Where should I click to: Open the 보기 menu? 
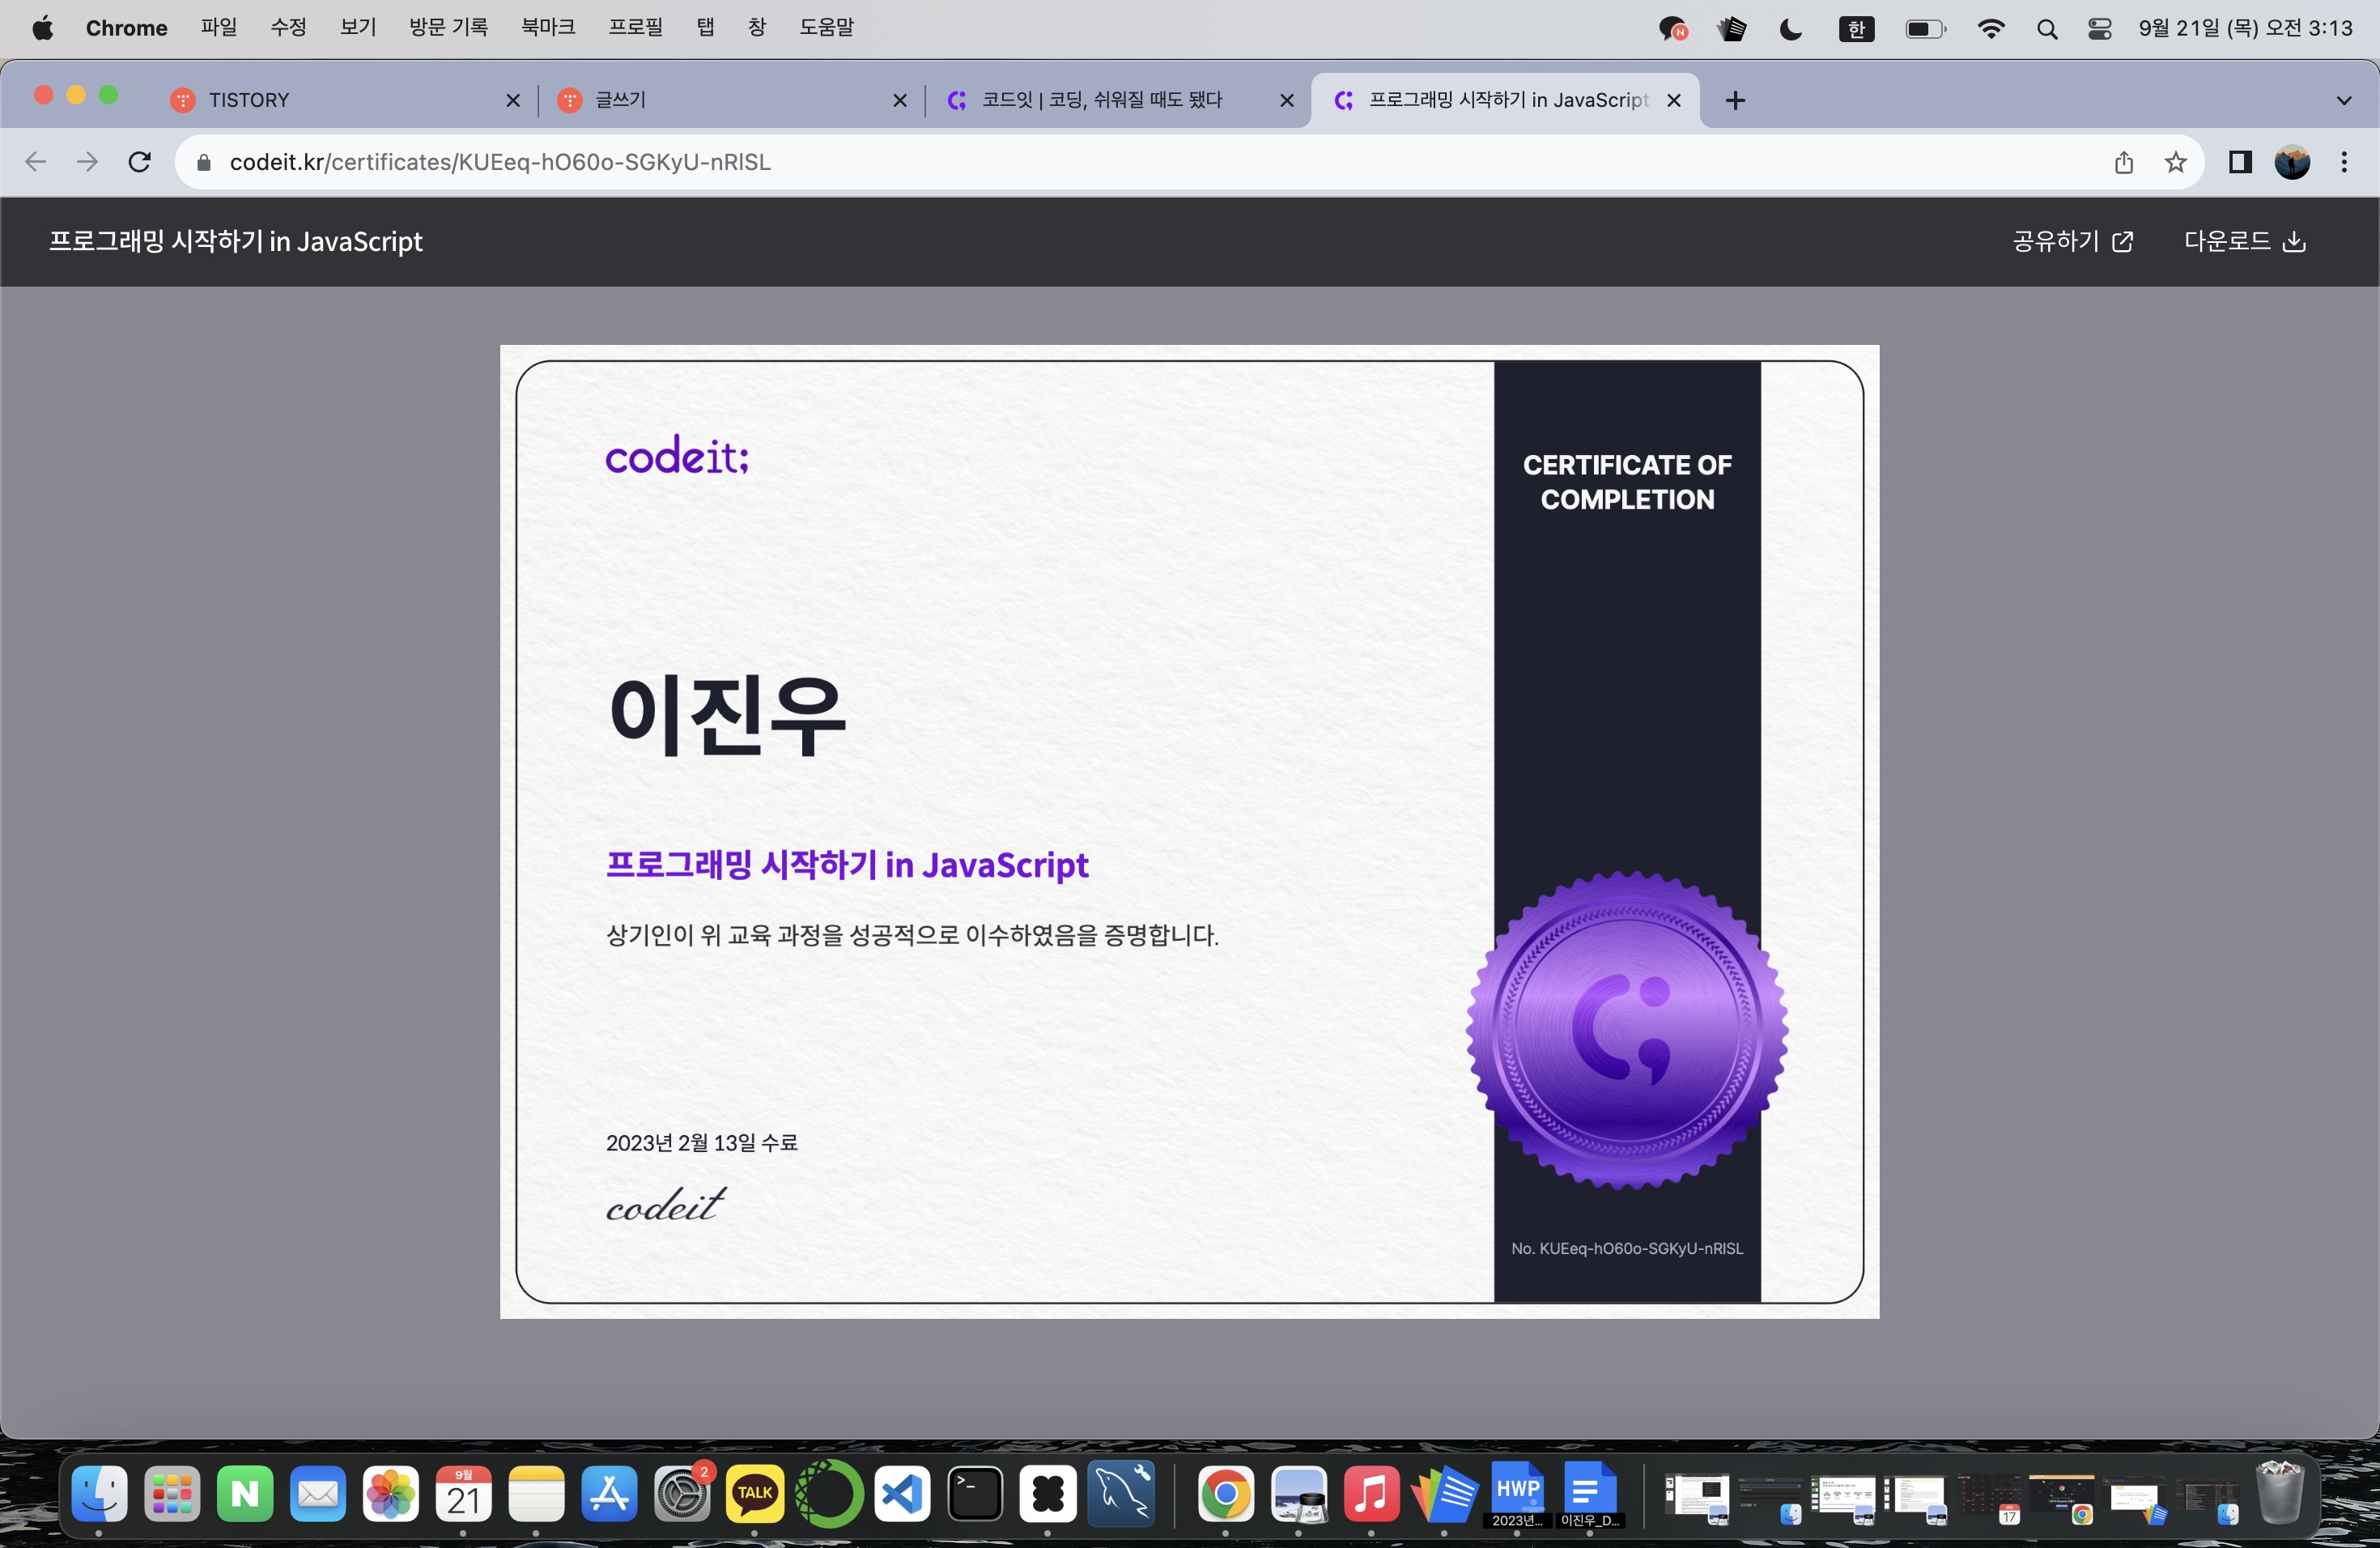tap(358, 28)
